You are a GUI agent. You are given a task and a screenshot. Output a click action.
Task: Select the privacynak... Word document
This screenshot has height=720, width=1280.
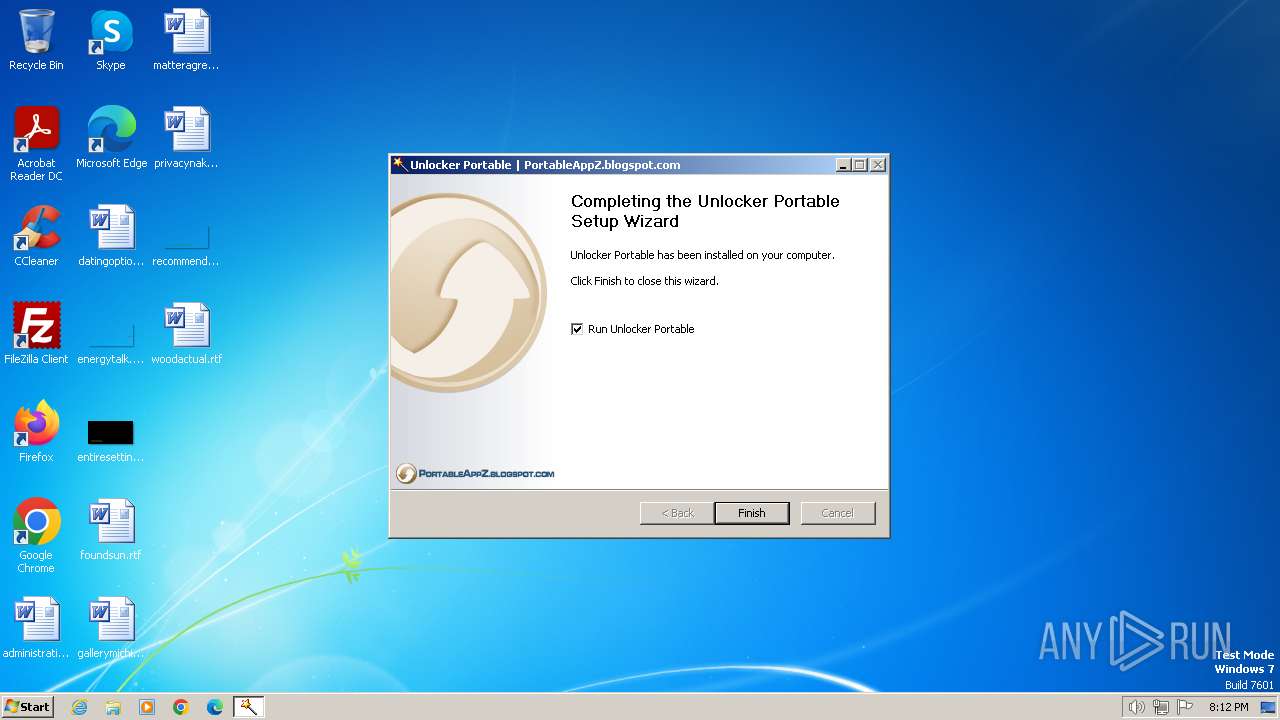tap(186, 138)
